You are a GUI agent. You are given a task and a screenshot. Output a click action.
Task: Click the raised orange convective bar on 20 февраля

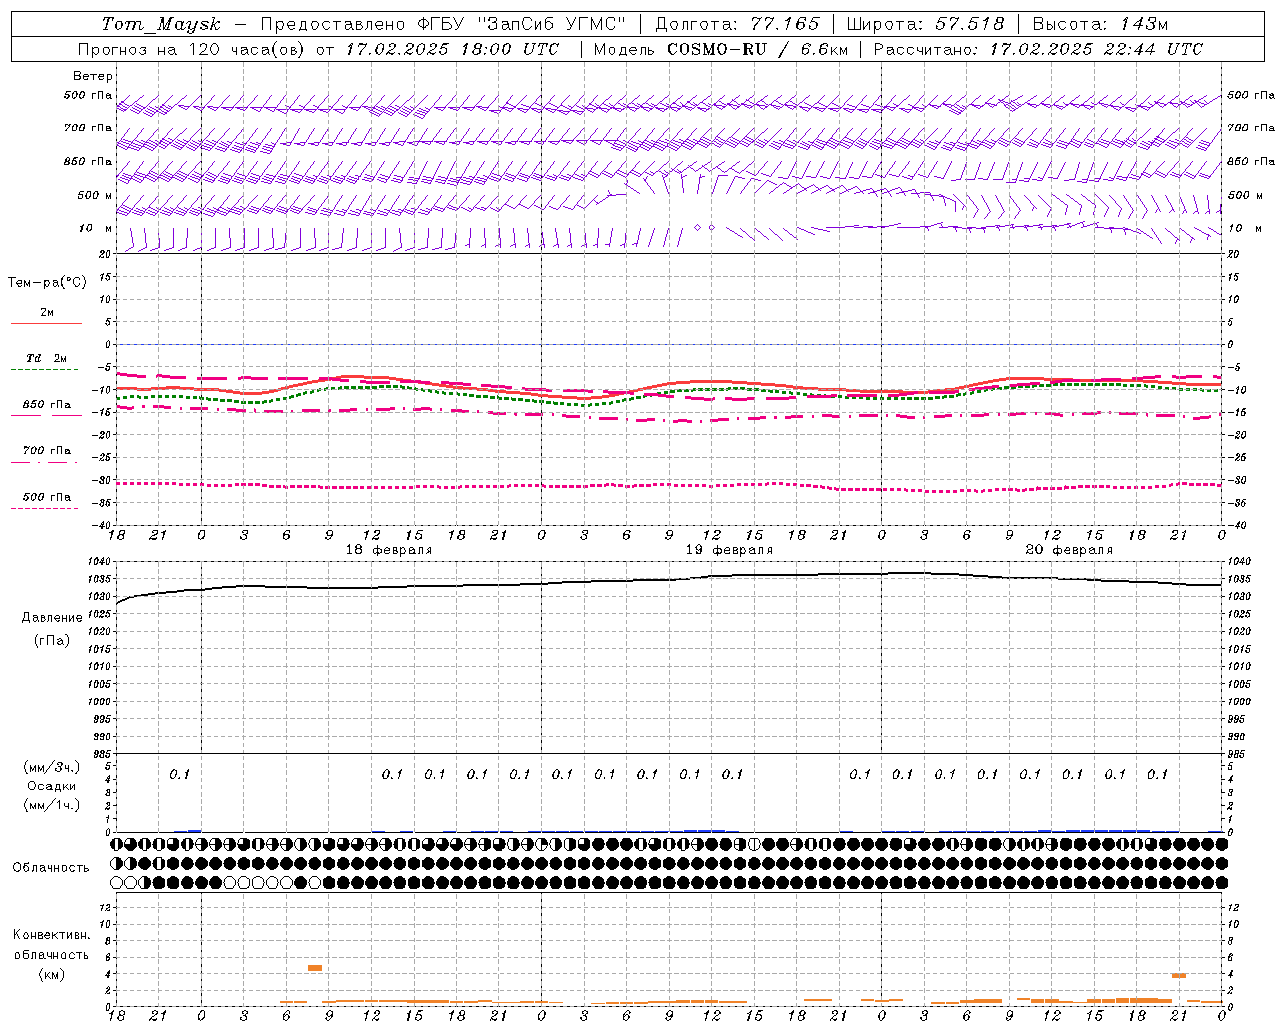(x=1179, y=975)
